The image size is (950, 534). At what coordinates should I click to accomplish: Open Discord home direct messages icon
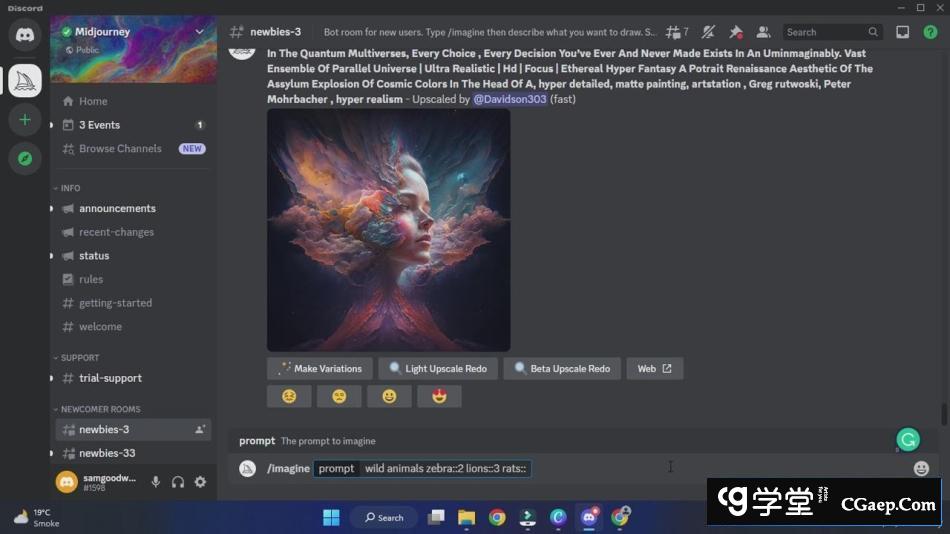25,35
